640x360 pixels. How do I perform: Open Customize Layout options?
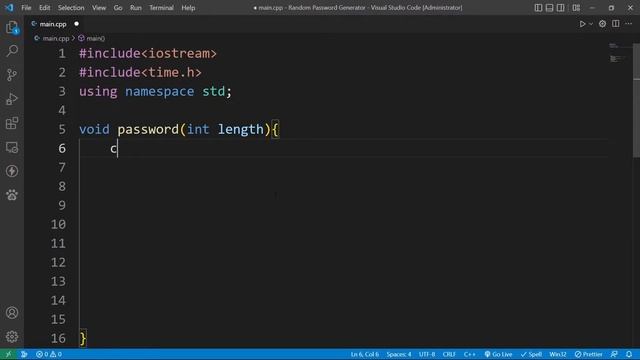coord(576,8)
